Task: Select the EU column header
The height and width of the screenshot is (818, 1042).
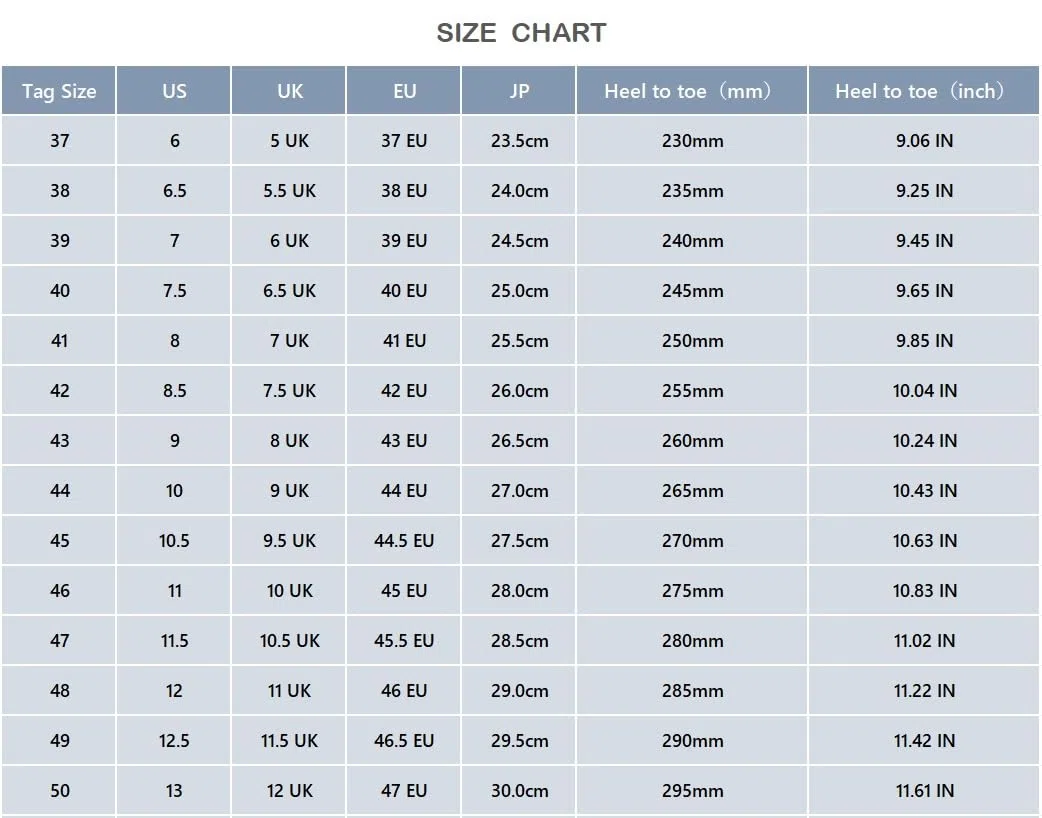Action: click(404, 90)
